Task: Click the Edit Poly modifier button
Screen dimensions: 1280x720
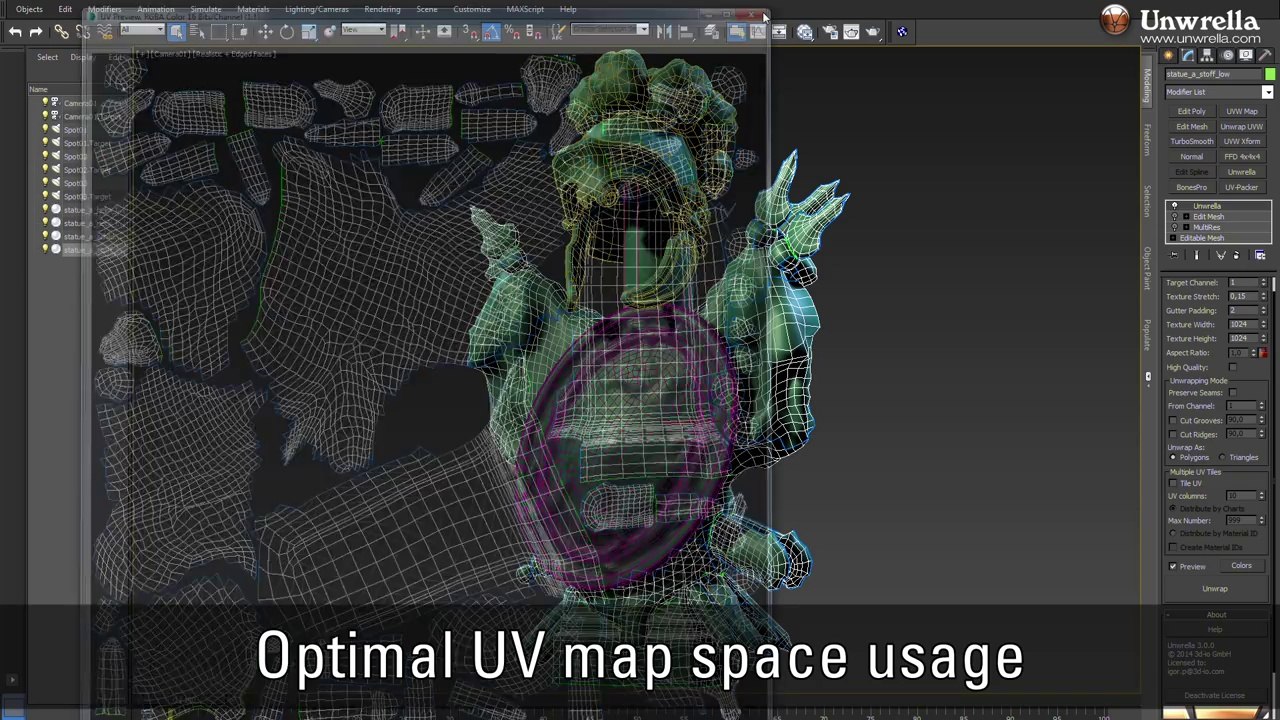Action: (1192, 112)
